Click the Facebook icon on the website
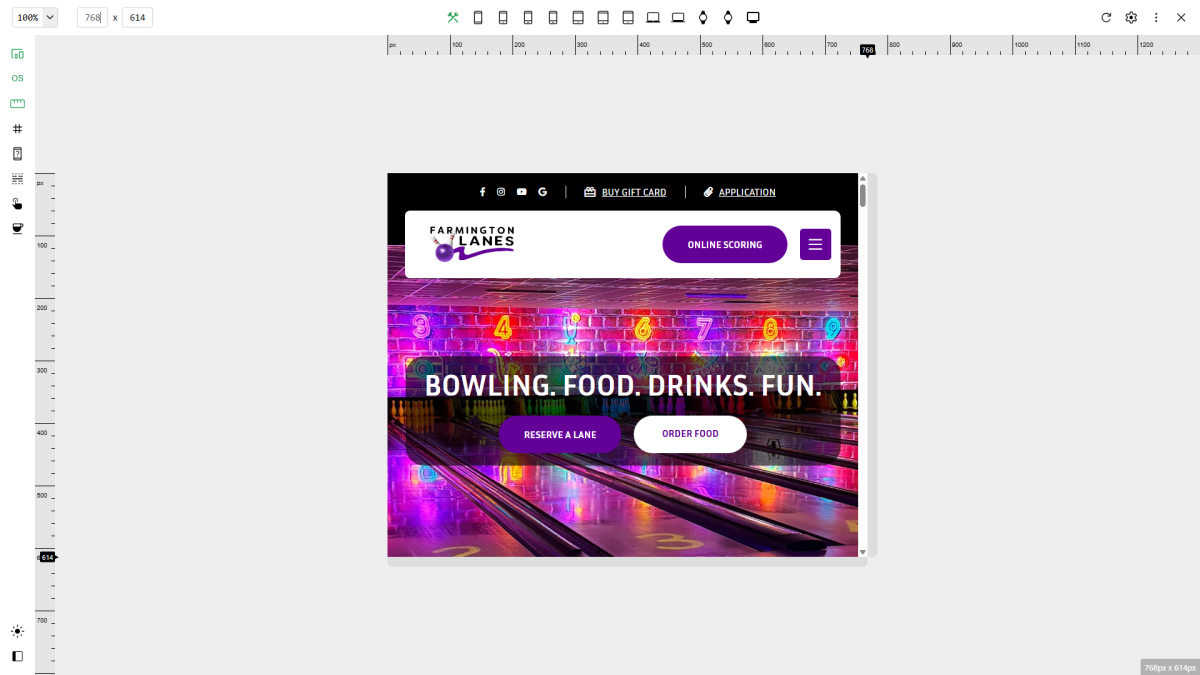1200x675 pixels. [x=482, y=192]
